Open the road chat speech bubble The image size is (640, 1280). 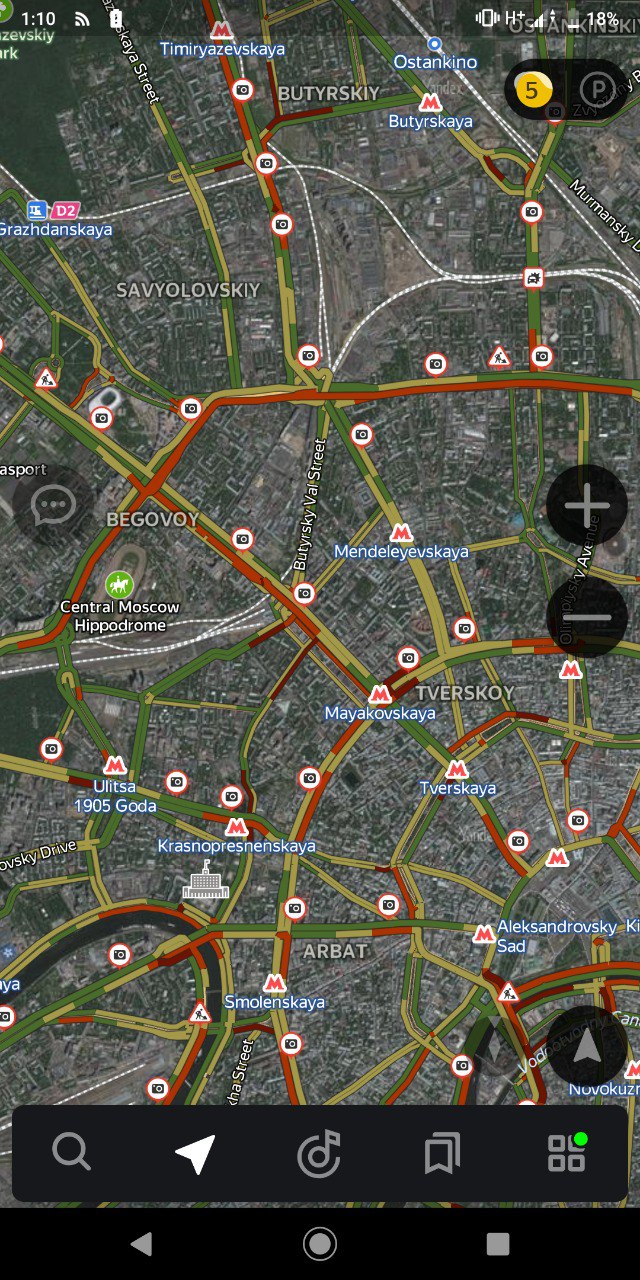coord(53,506)
